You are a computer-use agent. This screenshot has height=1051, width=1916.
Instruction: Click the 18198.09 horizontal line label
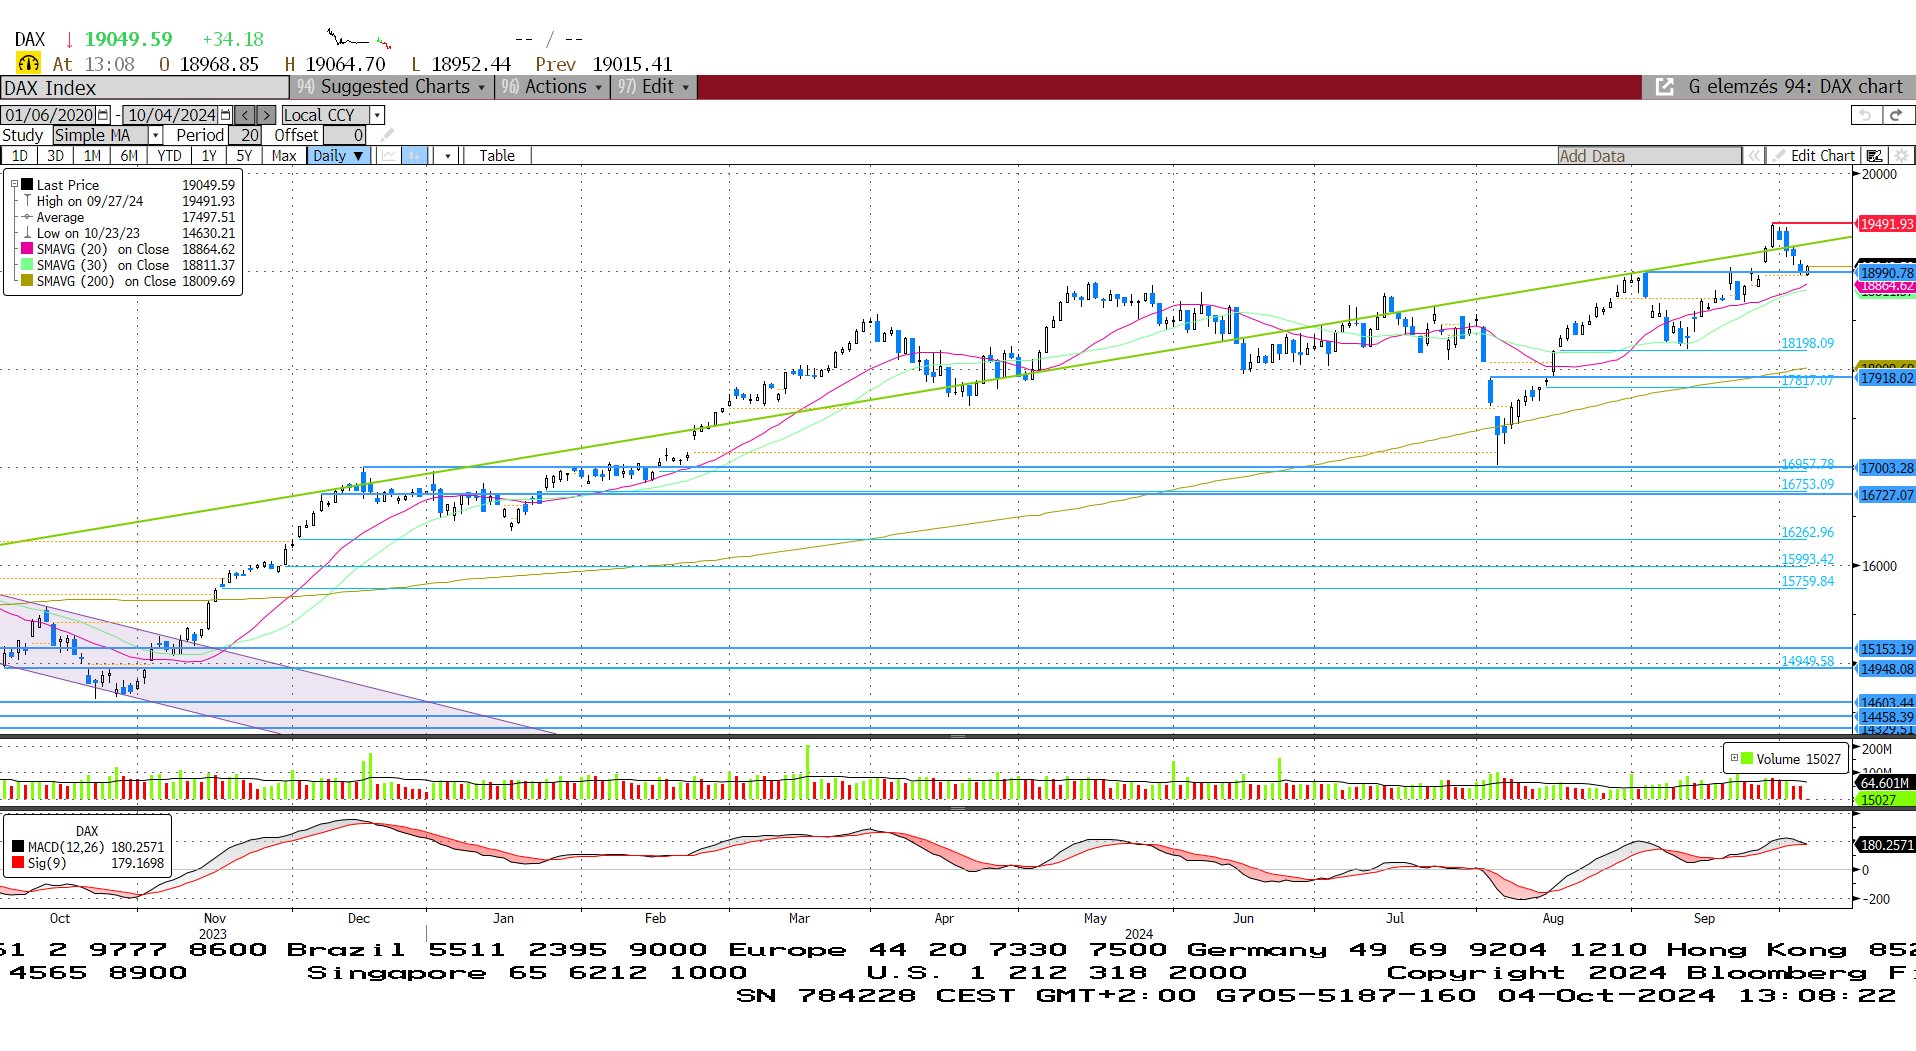click(x=1807, y=343)
